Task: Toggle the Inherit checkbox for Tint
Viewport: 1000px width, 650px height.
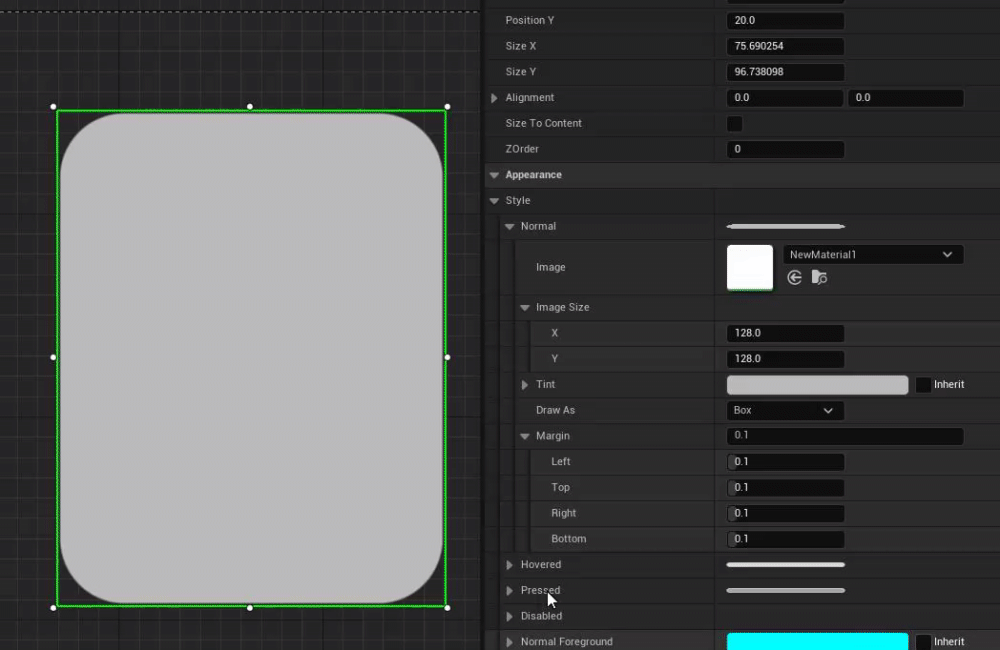Action: (924, 385)
